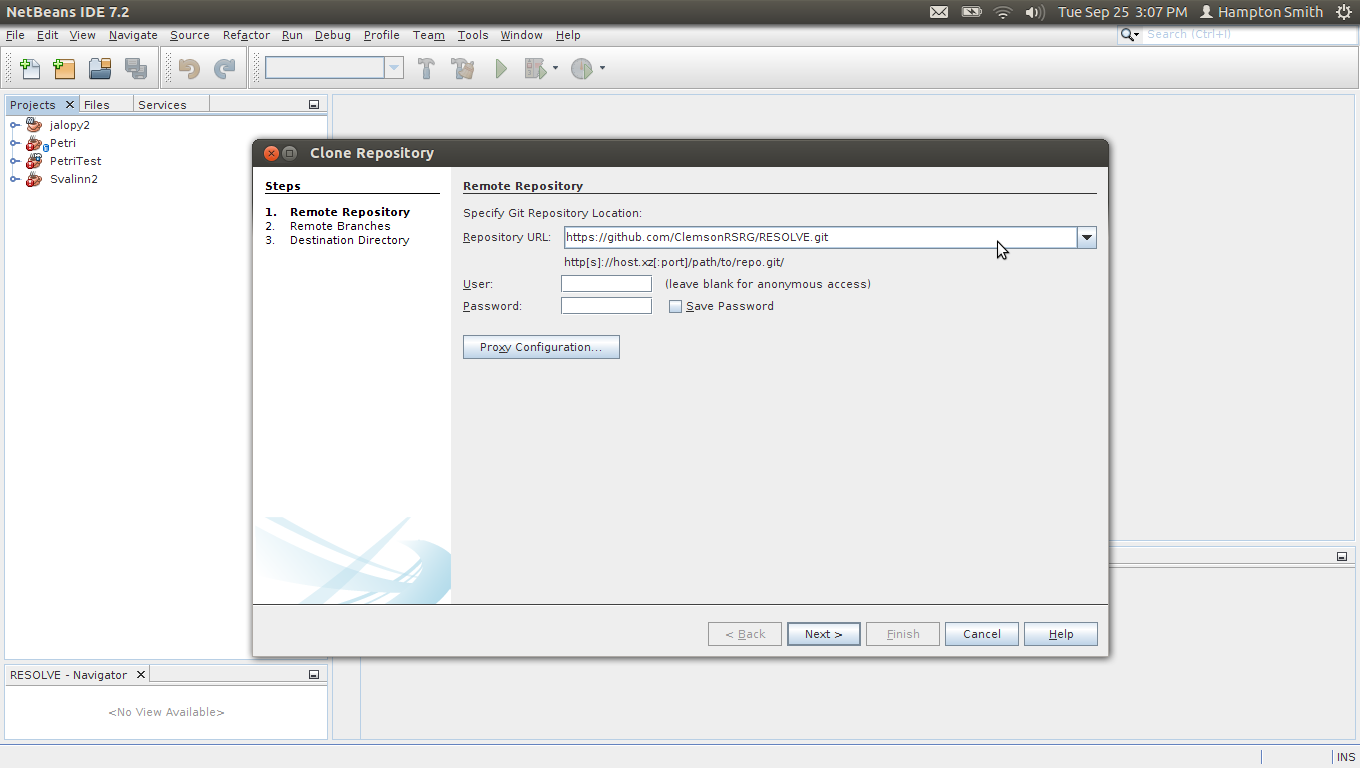This screenshot has width=1360, height=768.
Task: Open the Edit menu
Action: click(47, 35)
